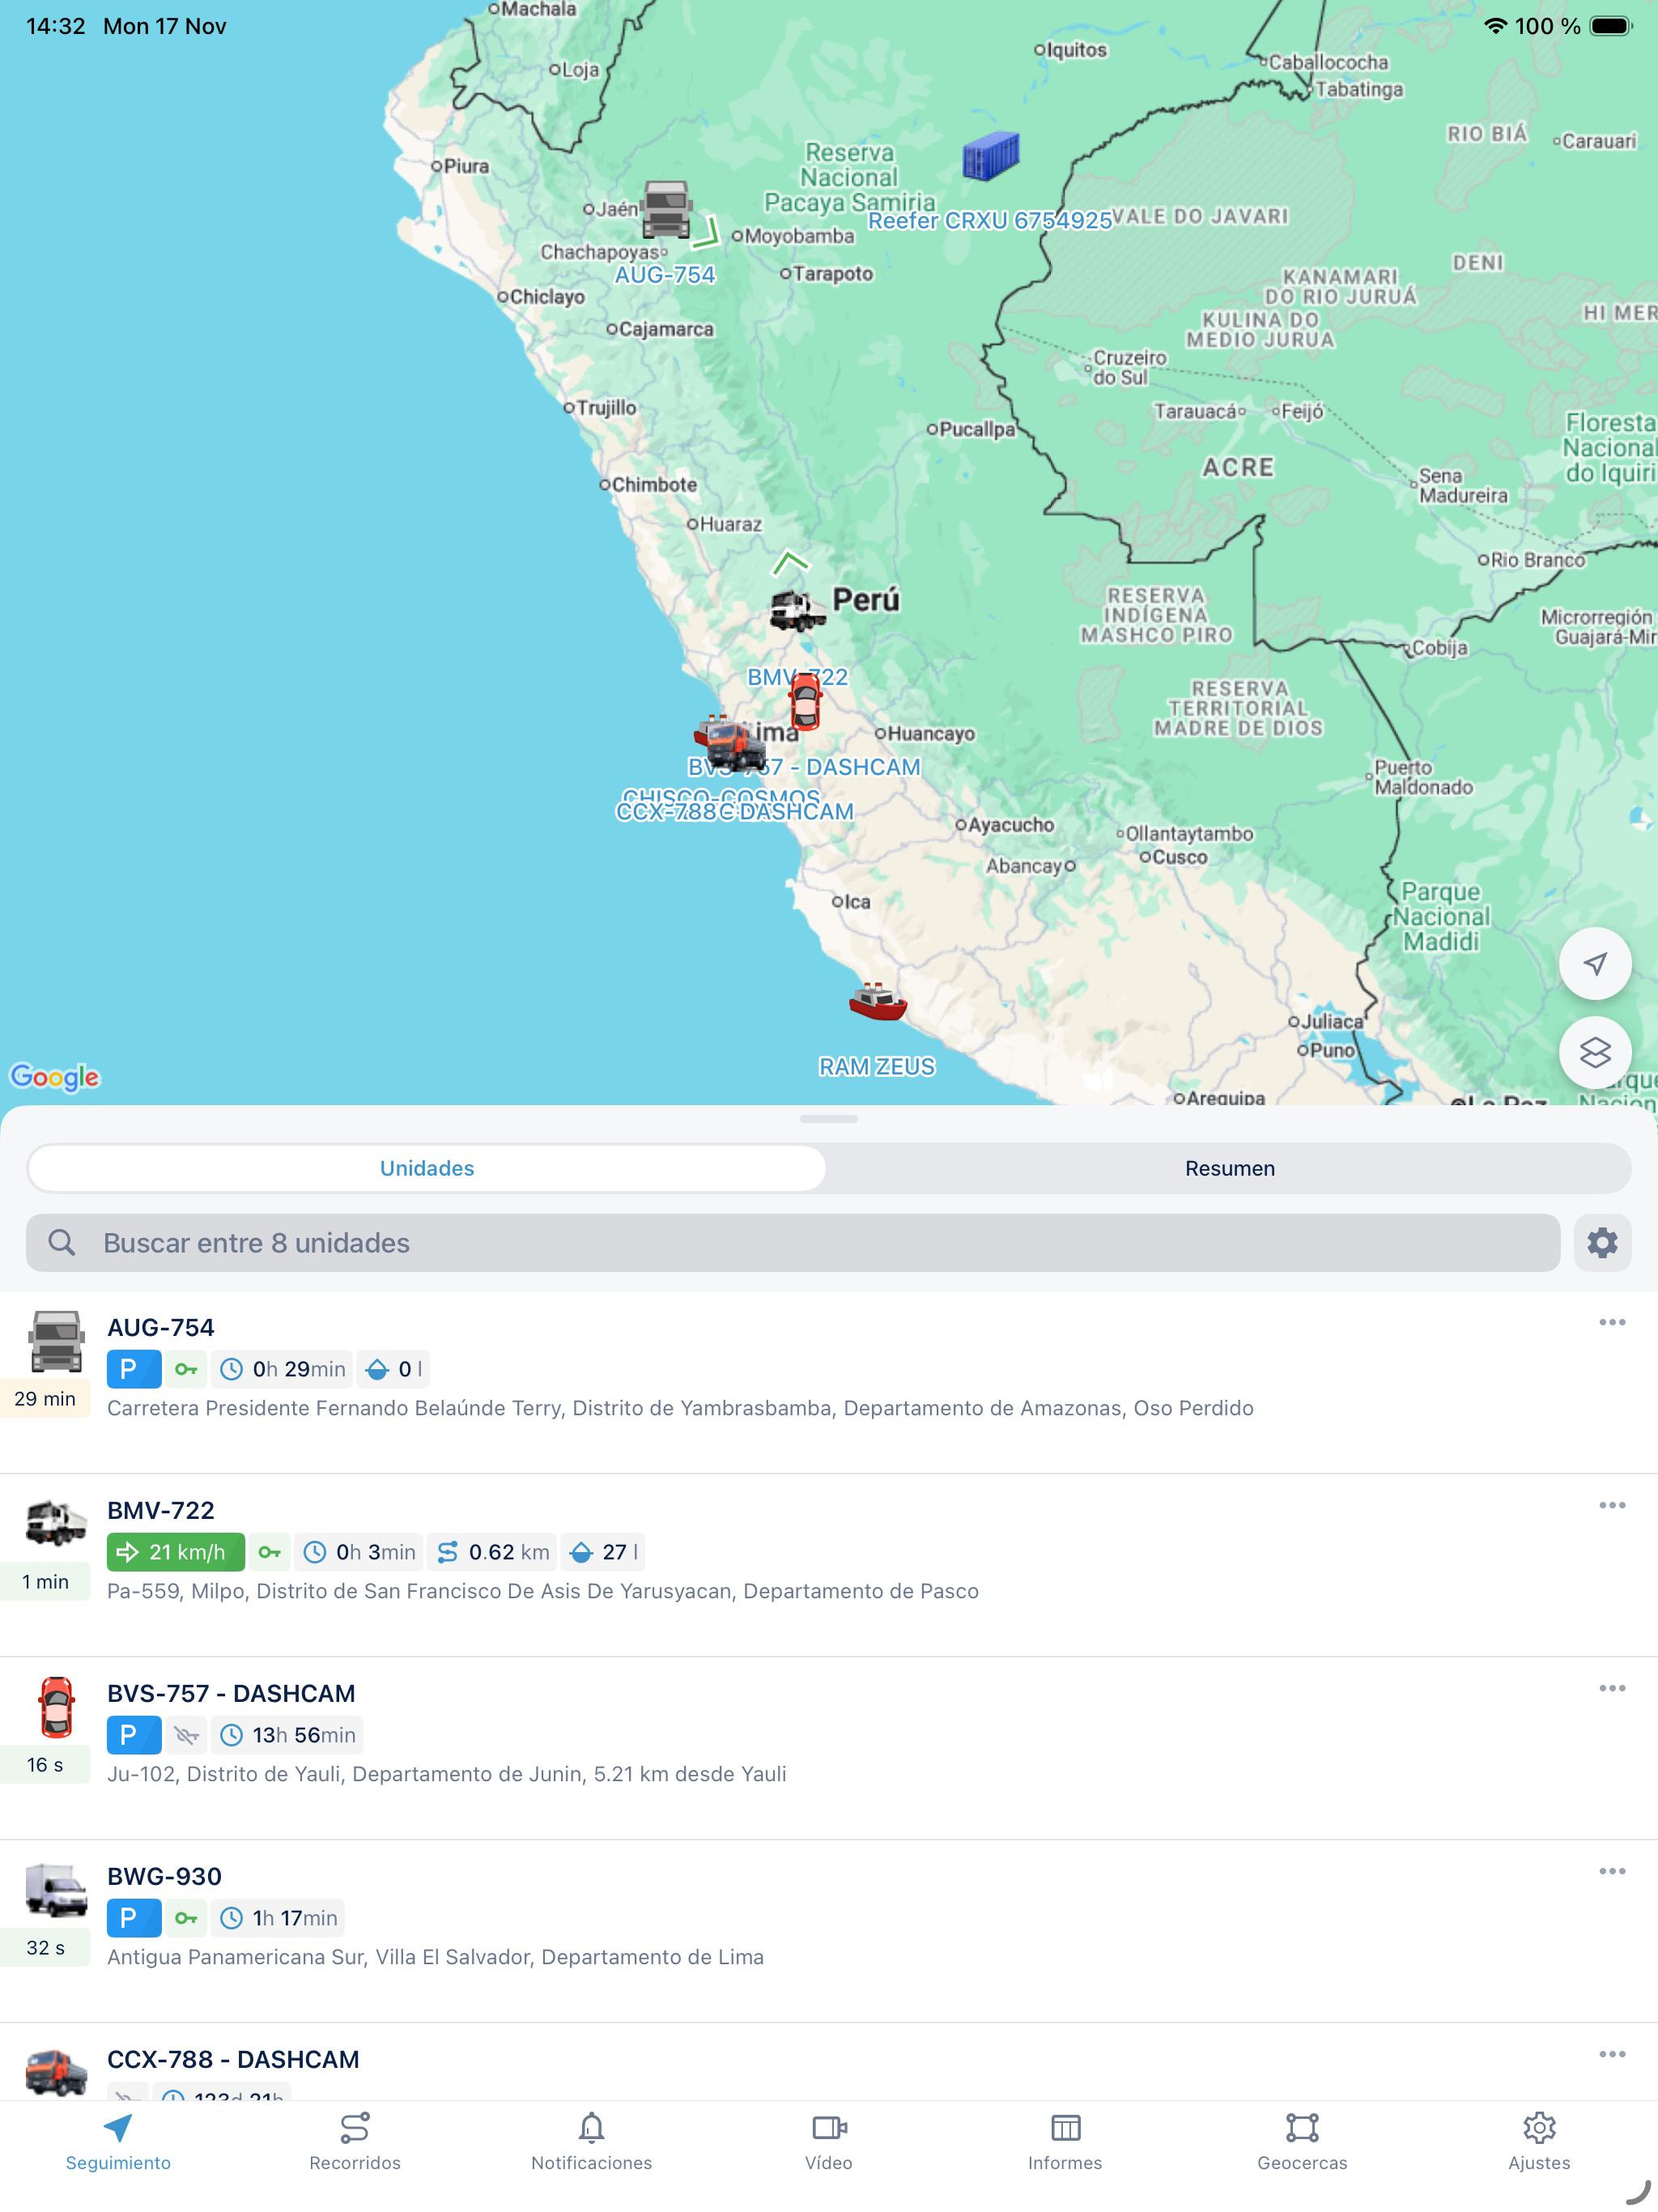Tap the search units field
This screenshot has width=1658, height=2212.
pos(793,1243)
